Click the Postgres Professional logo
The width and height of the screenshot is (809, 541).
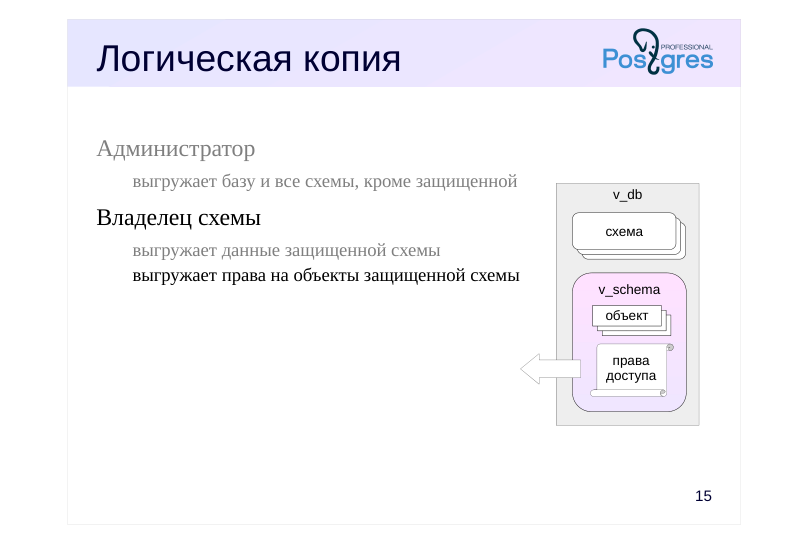[x=658, y=52]
